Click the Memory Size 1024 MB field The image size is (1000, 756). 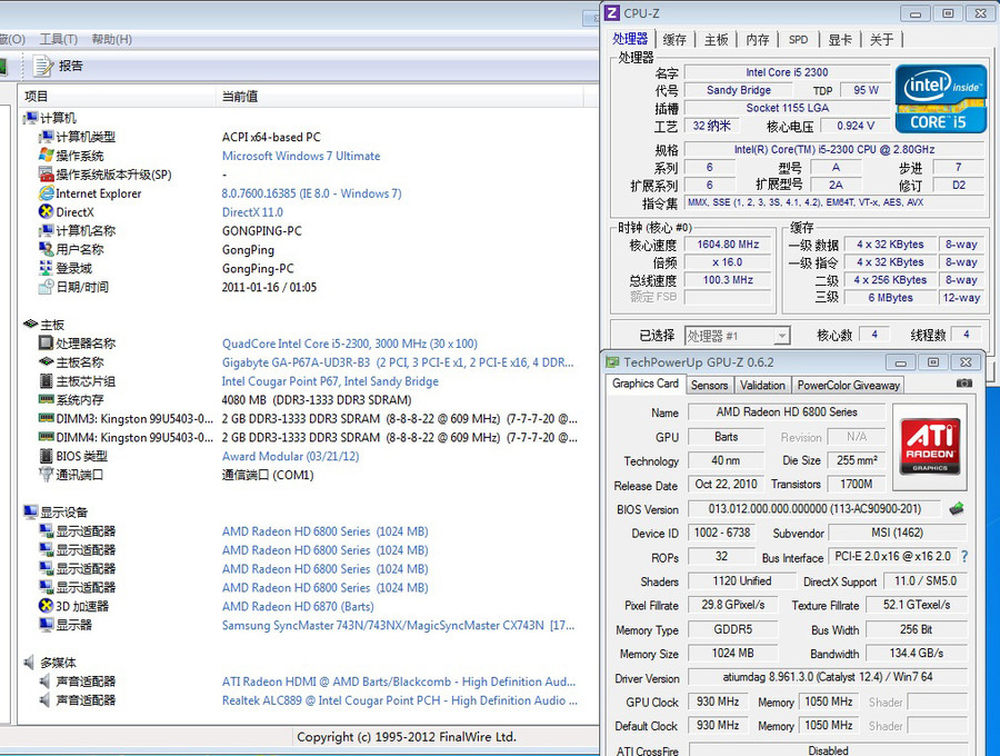tap(732, 653)
